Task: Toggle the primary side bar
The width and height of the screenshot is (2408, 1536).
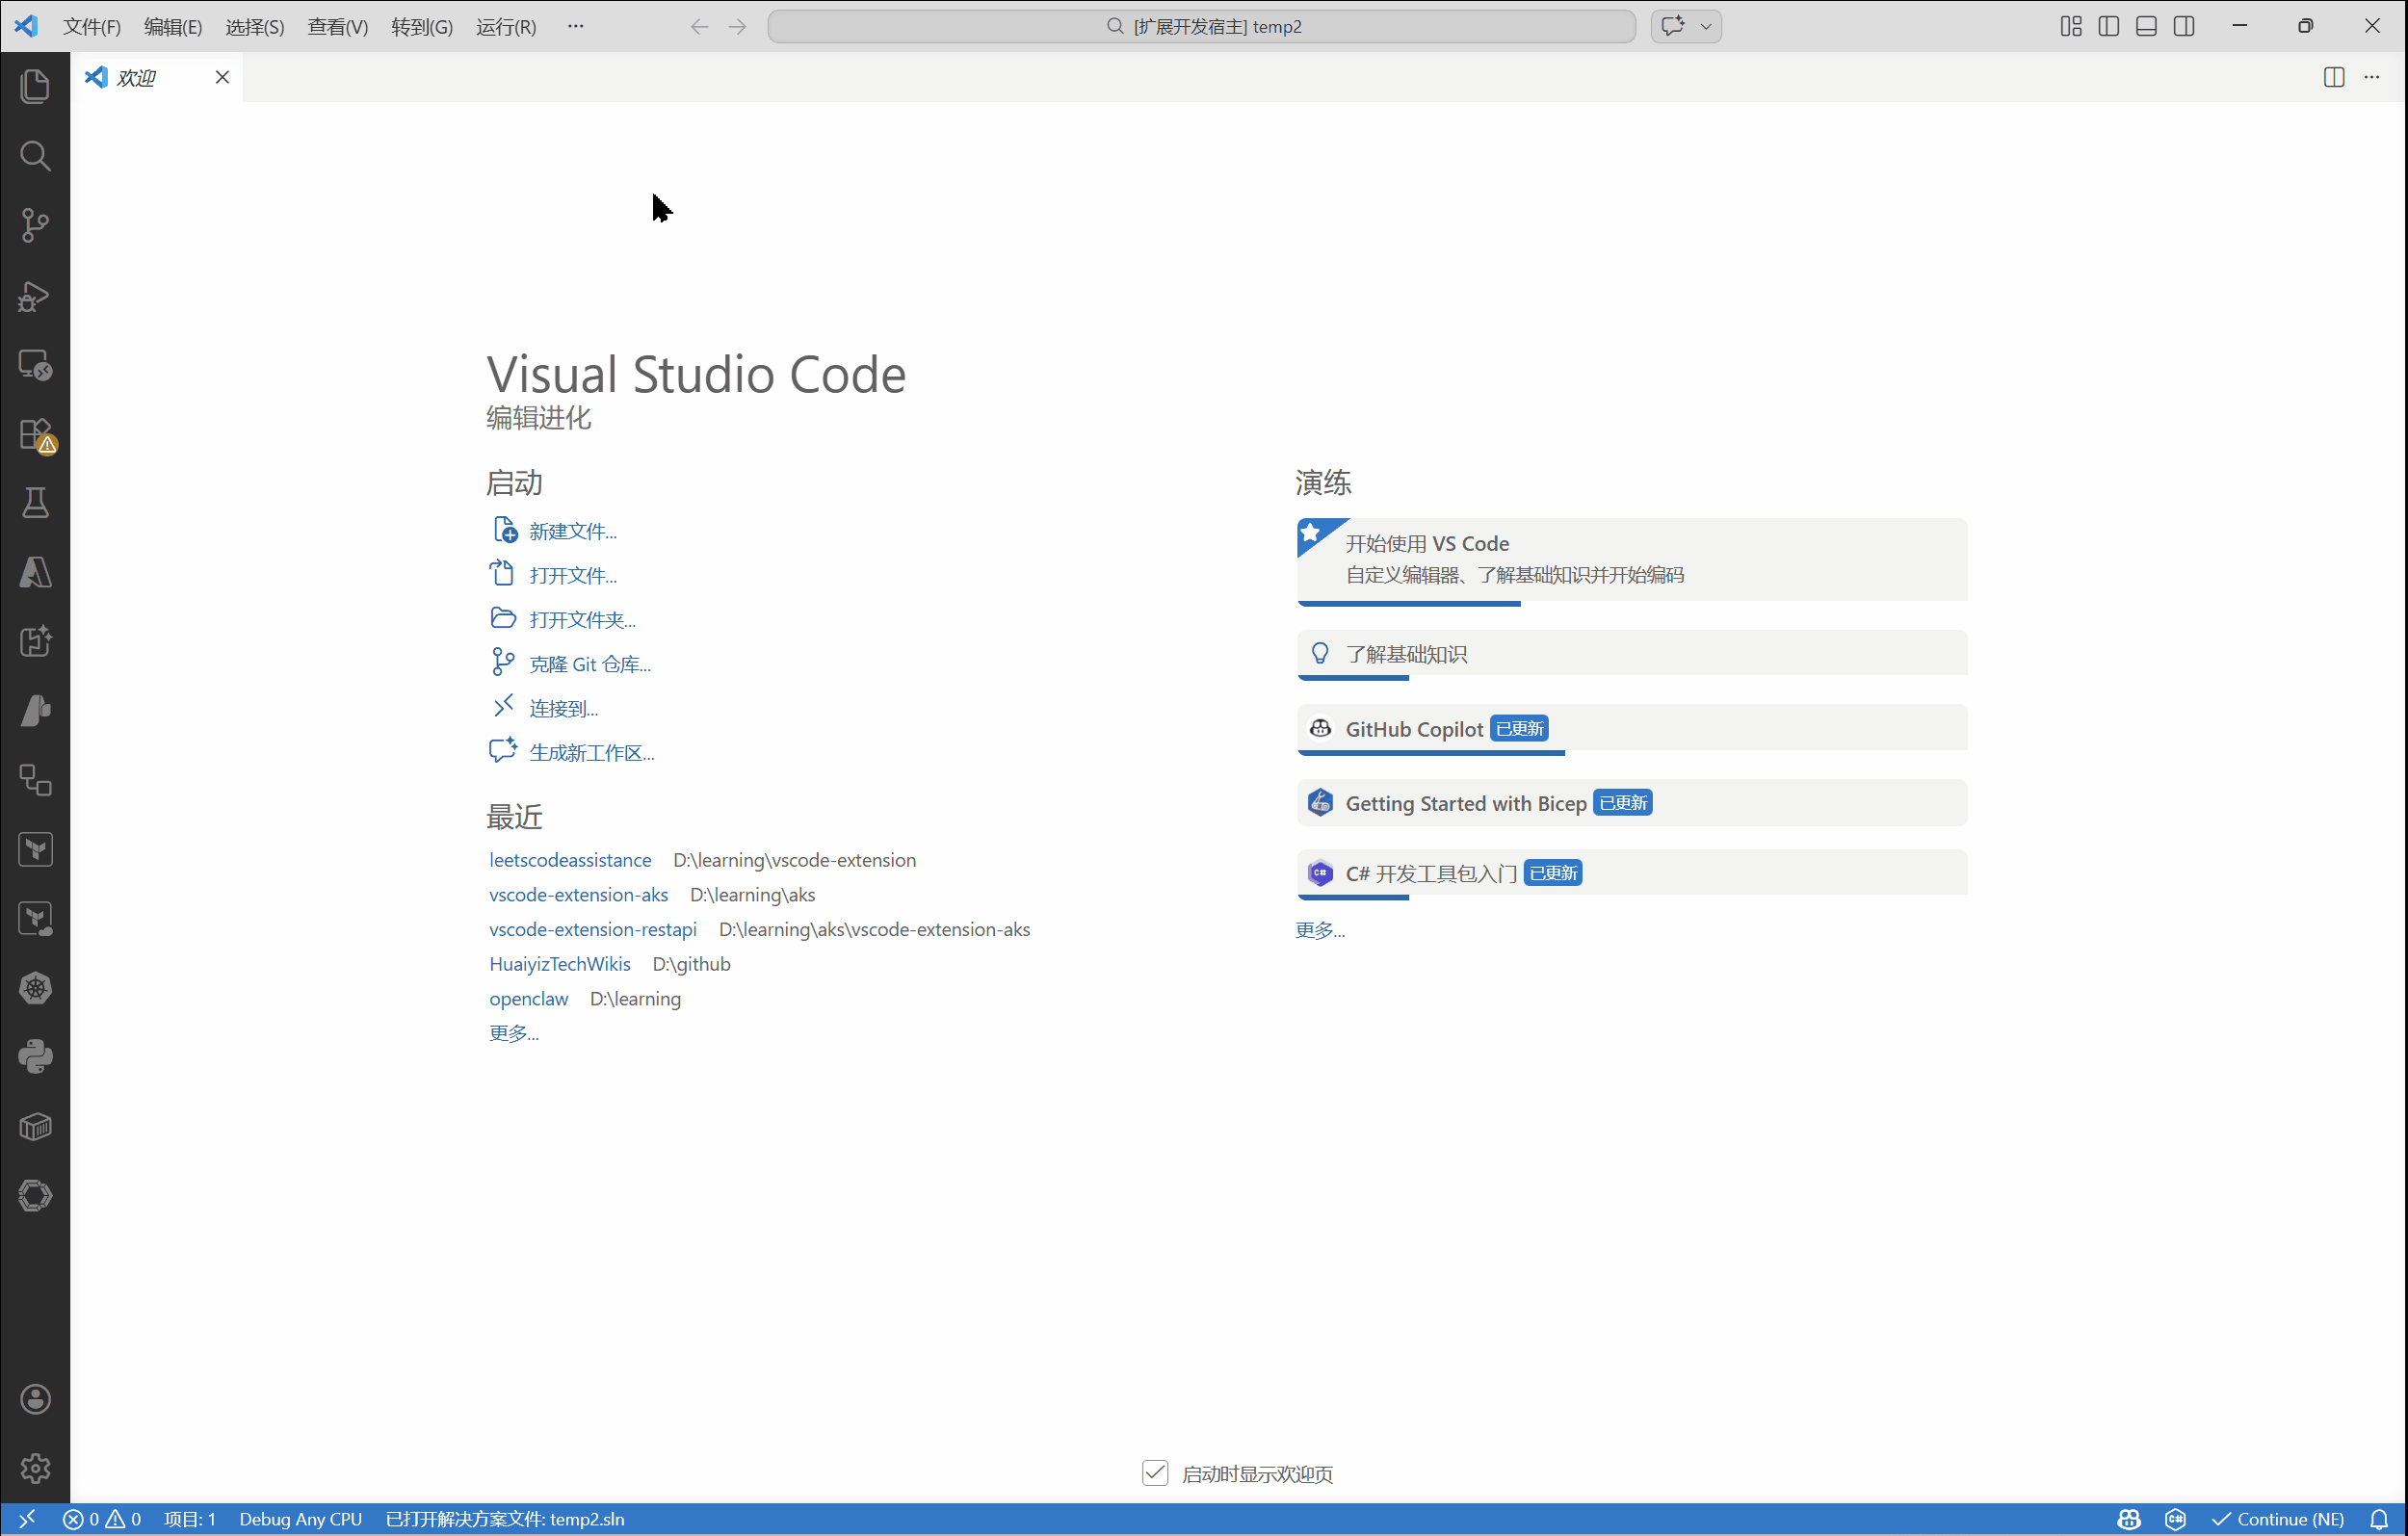Action: point(2109,26)
